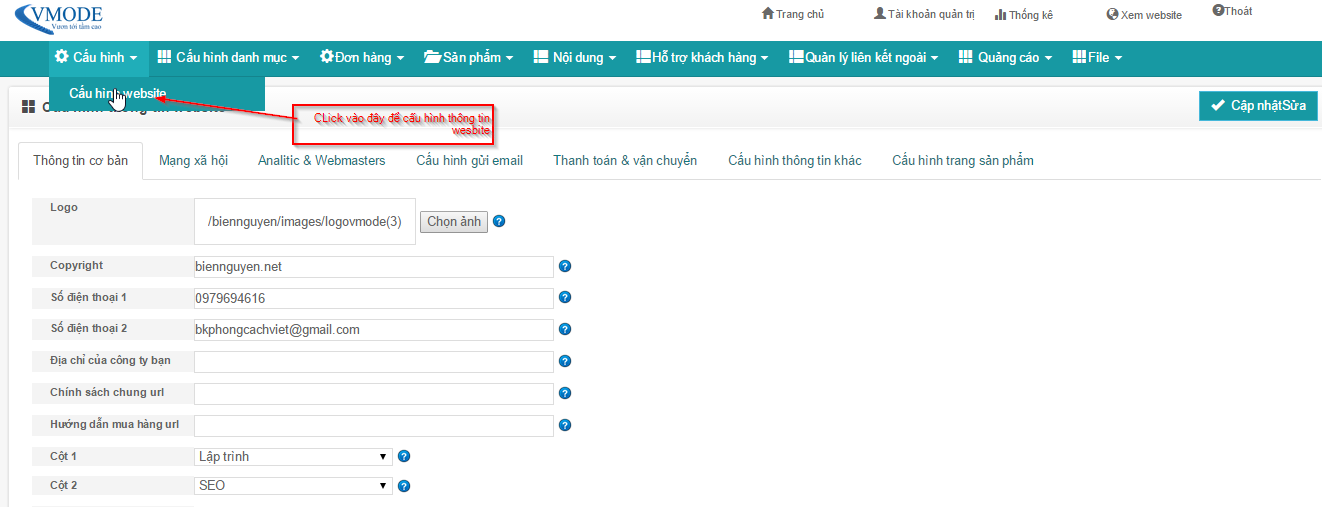This screenshot has height=507, width=1322.
Task: Switch to the Mạng xã hội tab
Action: (193, 160)
